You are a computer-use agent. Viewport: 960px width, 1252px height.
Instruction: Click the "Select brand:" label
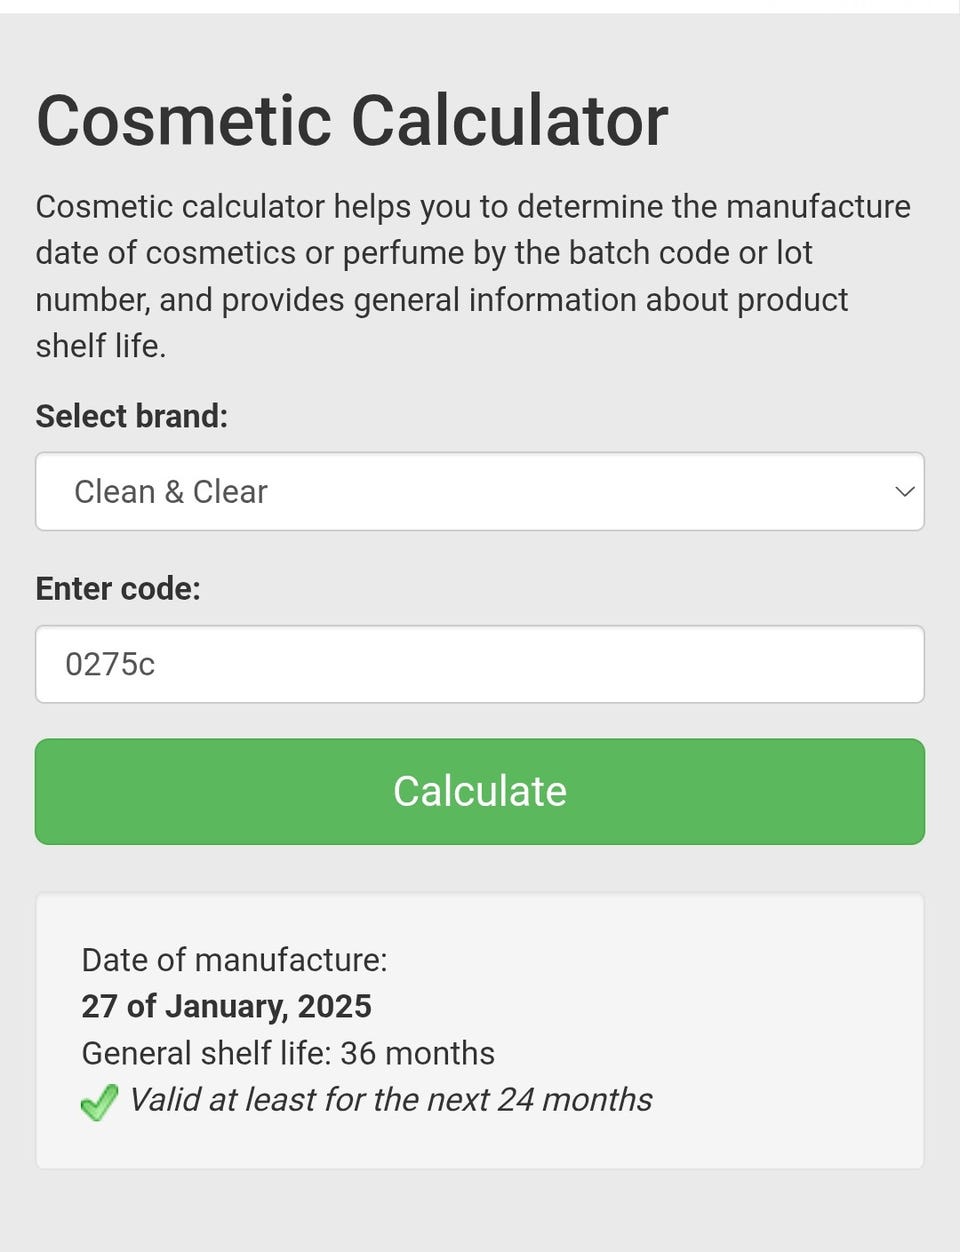[131, 416]
